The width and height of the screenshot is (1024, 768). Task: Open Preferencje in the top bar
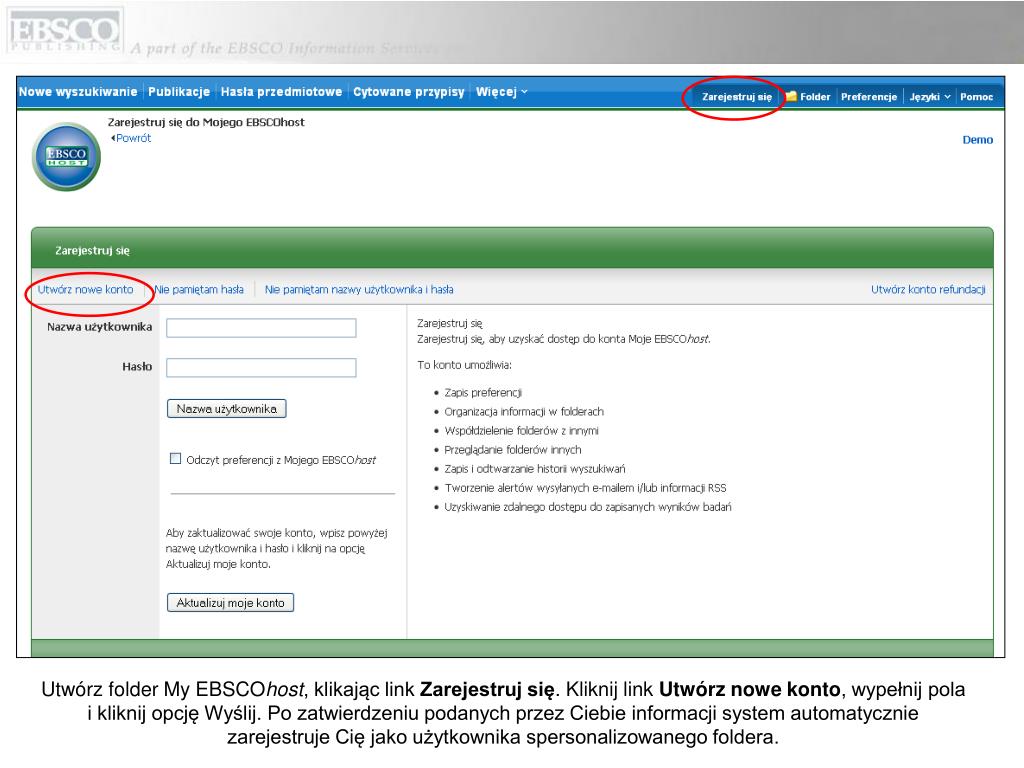(869, 97)
